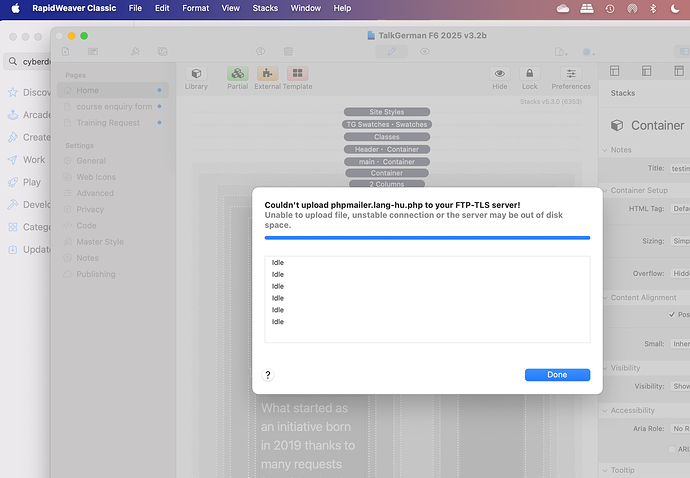Image resolution: width=690 pixels, height=478 pixels.
Task: Collapse the Accessibility section
Action: click(605, 411)
